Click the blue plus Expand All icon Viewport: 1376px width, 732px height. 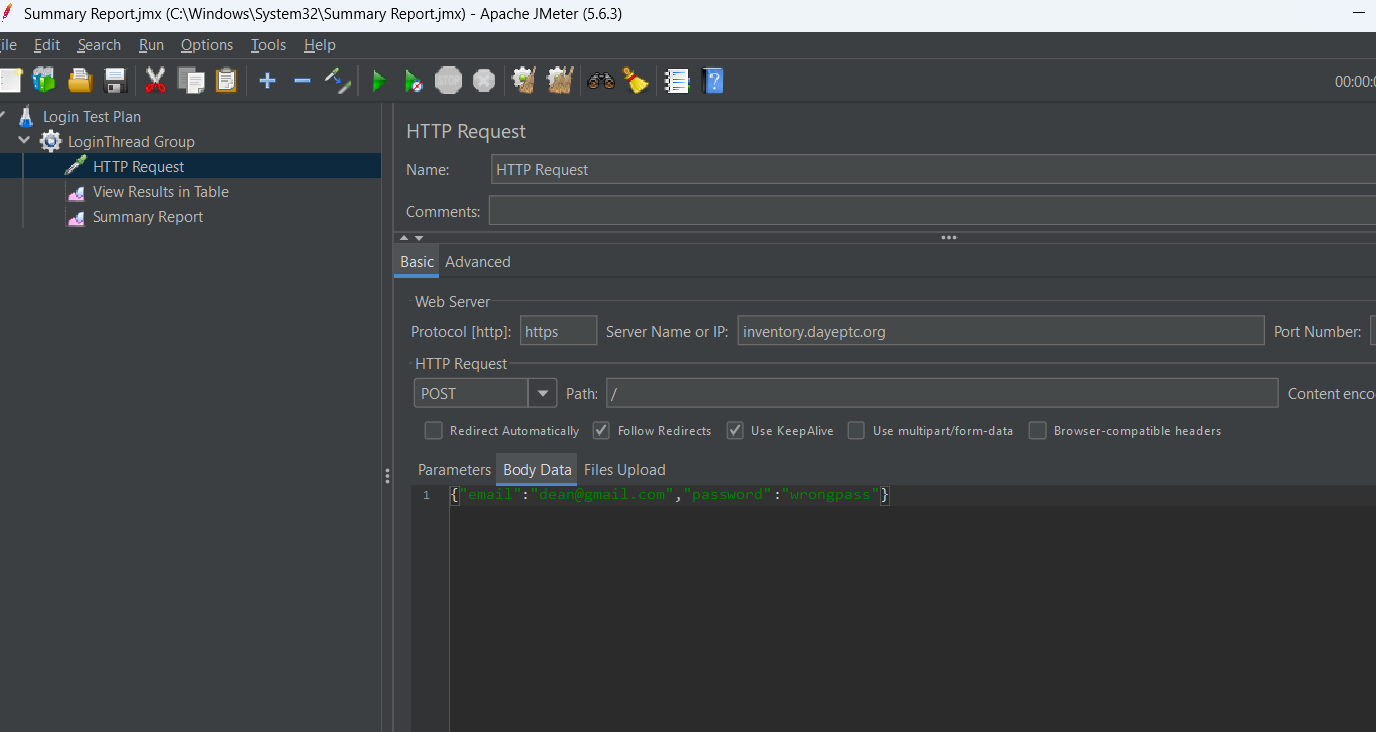click(267, 81)
